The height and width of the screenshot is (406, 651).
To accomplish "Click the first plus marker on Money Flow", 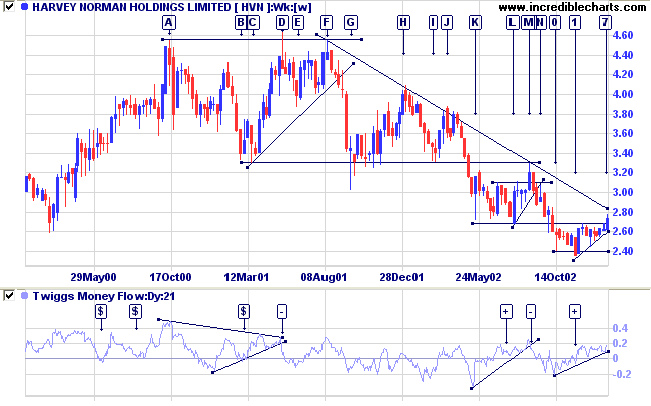I will tap(506, 311).
